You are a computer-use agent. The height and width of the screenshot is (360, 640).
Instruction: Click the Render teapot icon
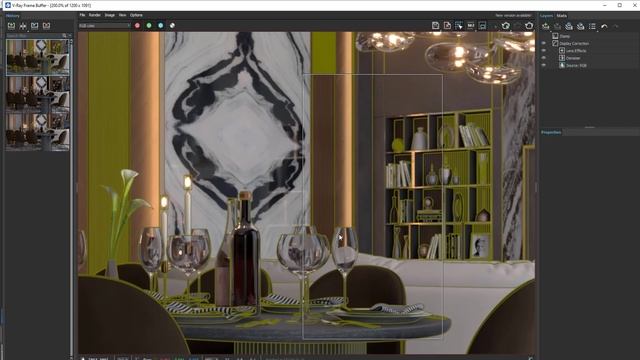click(x=529, y=26)
